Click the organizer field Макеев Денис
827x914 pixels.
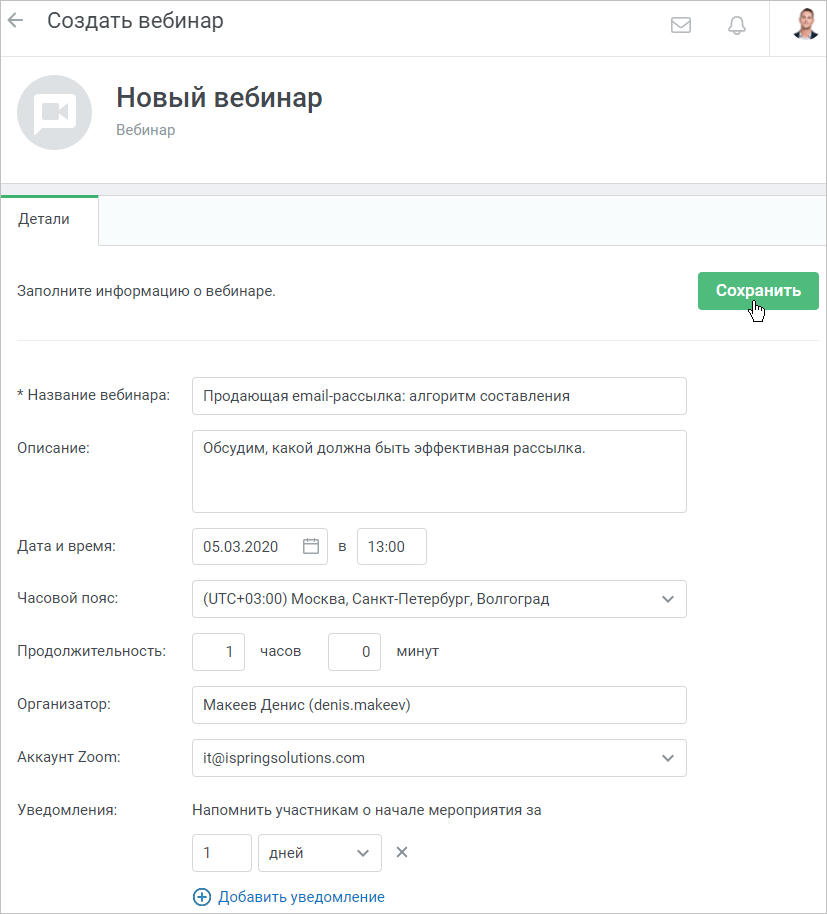(439, 705)
